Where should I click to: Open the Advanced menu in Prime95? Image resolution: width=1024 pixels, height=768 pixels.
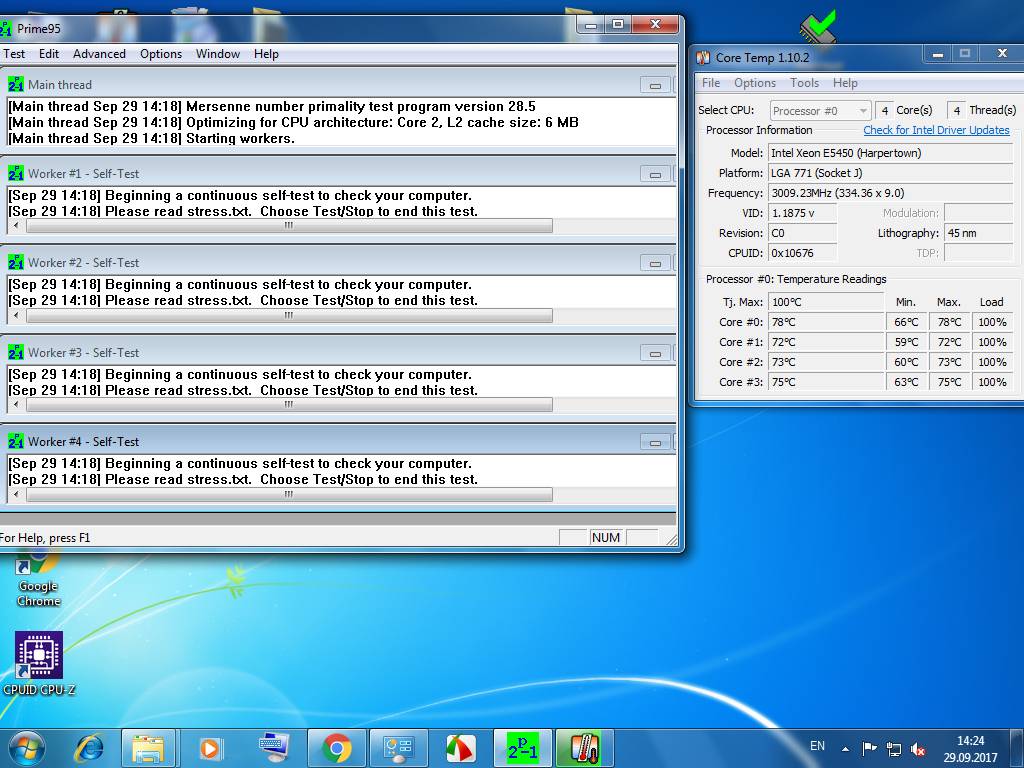click(x=99, y=54)
